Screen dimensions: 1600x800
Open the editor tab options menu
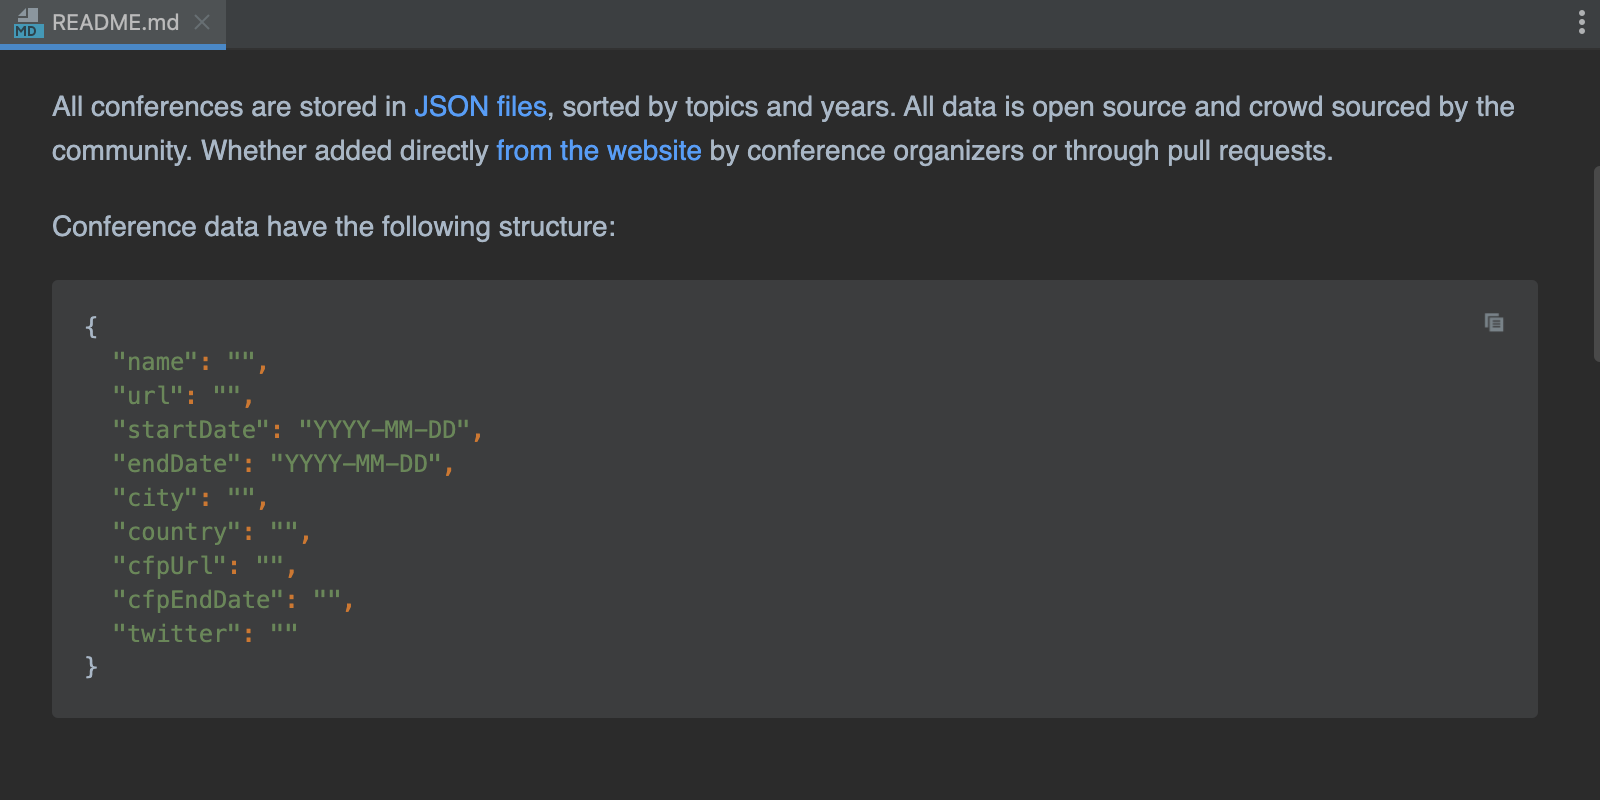click(x=1581, y=22)
